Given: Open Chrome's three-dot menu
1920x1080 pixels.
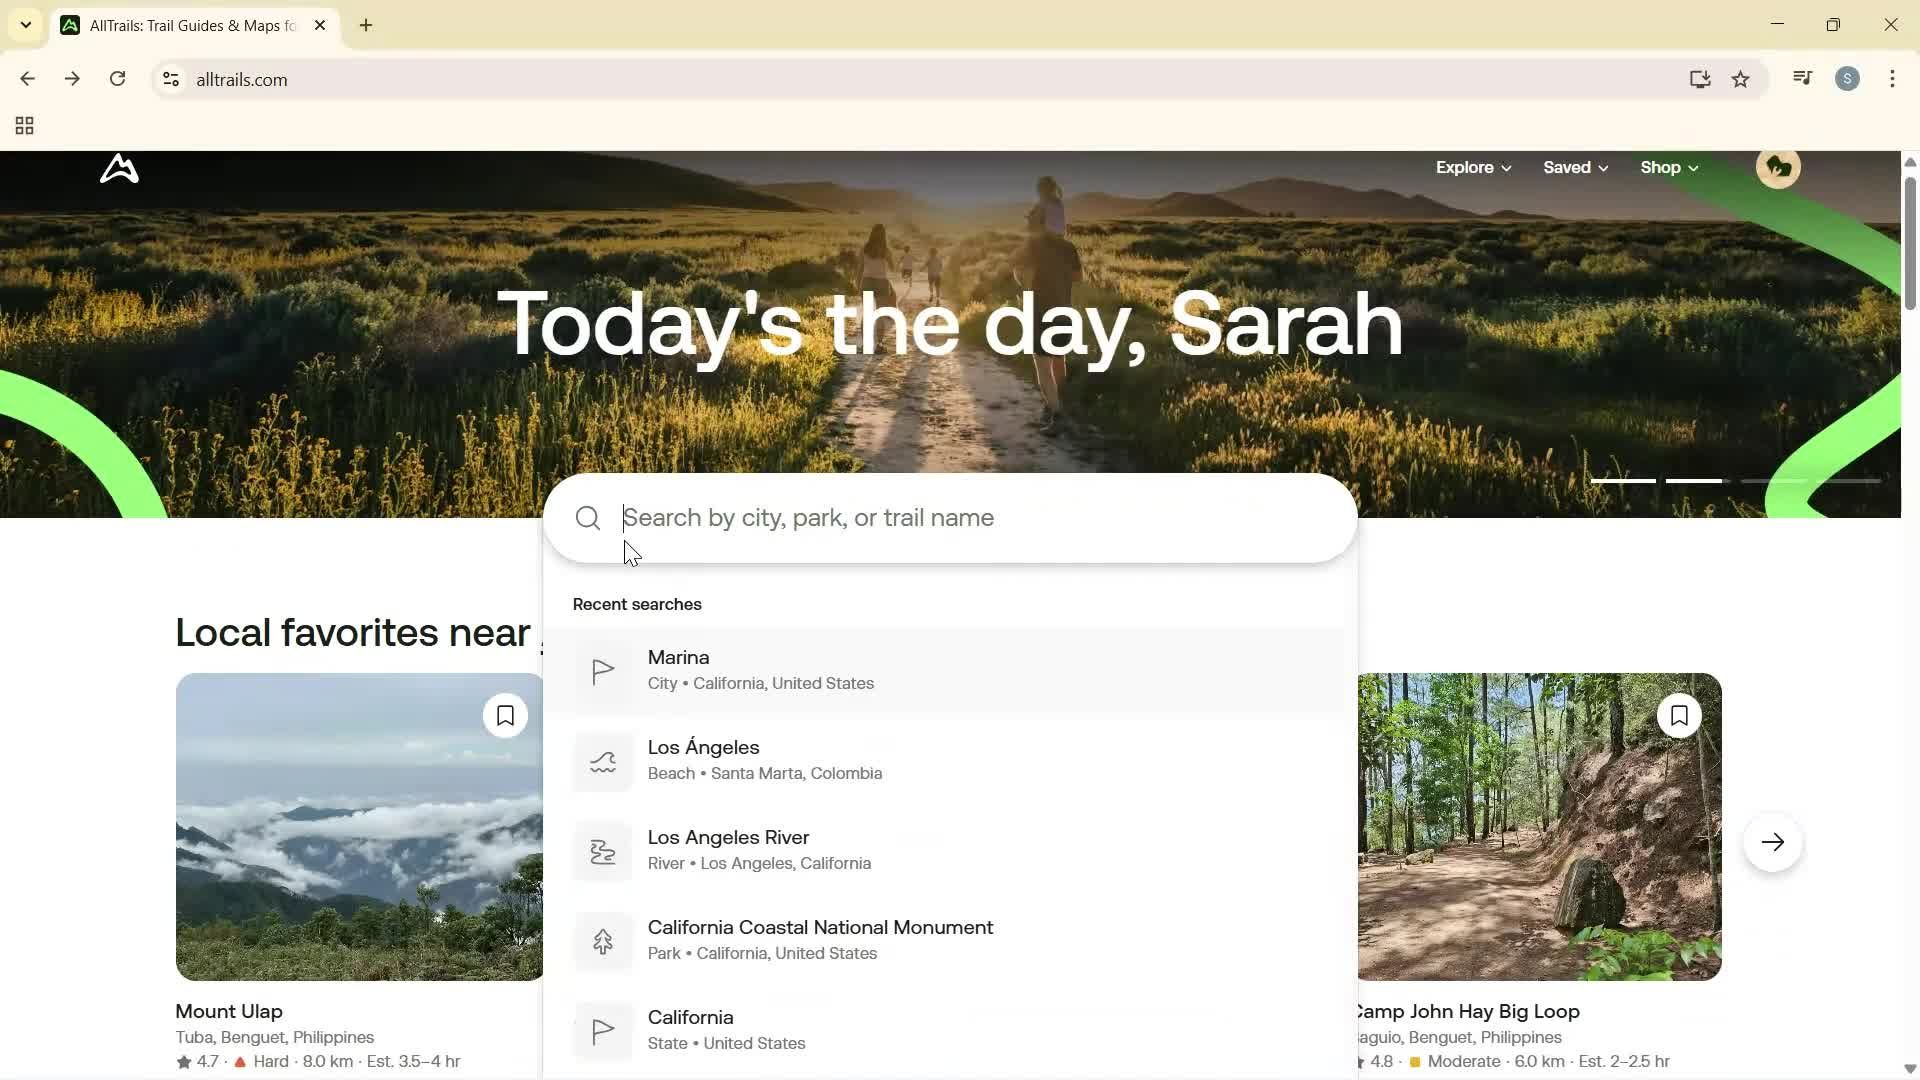Looking at the screenshot, I should 1892,79.
